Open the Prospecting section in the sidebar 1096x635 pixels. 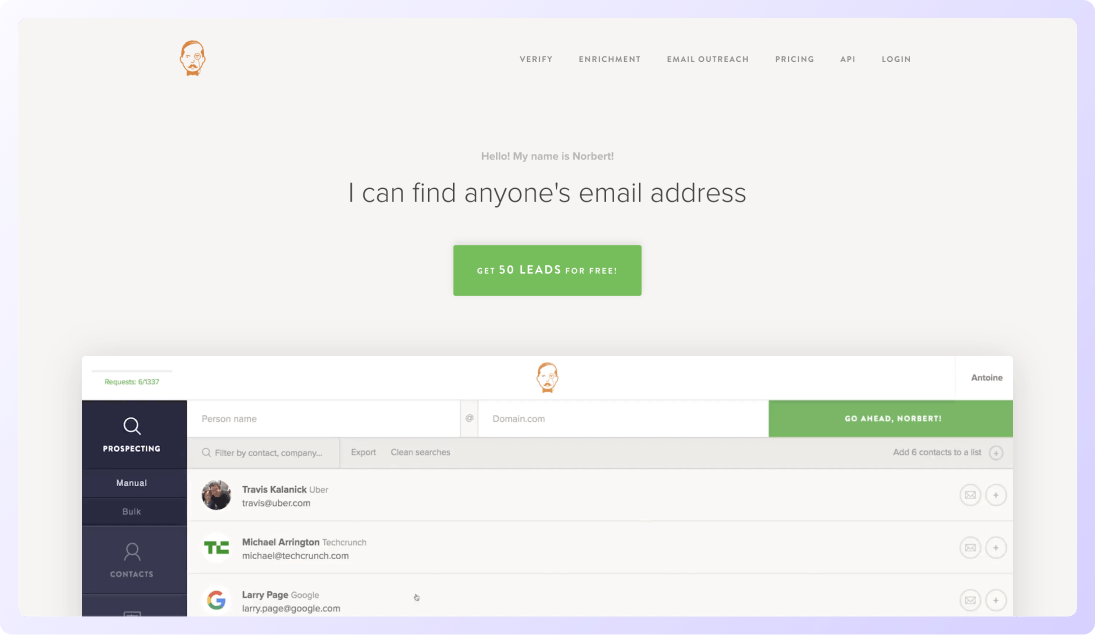click(x=132, y=435)
